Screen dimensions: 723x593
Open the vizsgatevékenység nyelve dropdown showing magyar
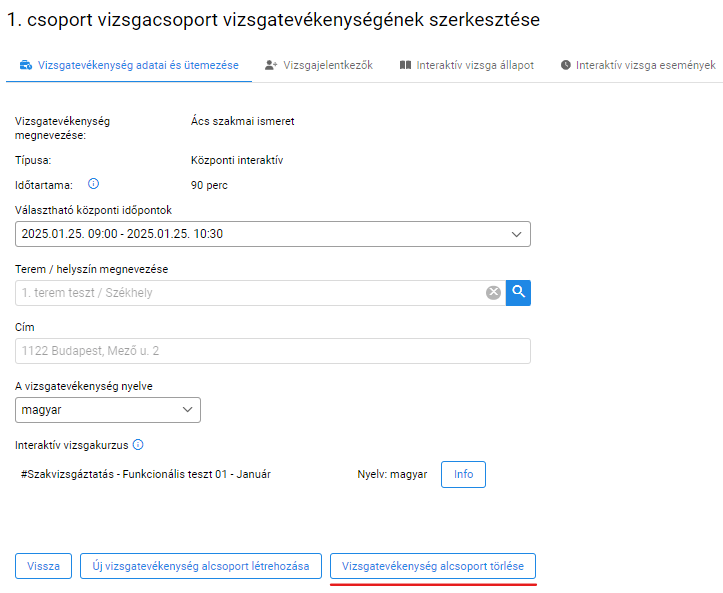click(x=108, y=409)
